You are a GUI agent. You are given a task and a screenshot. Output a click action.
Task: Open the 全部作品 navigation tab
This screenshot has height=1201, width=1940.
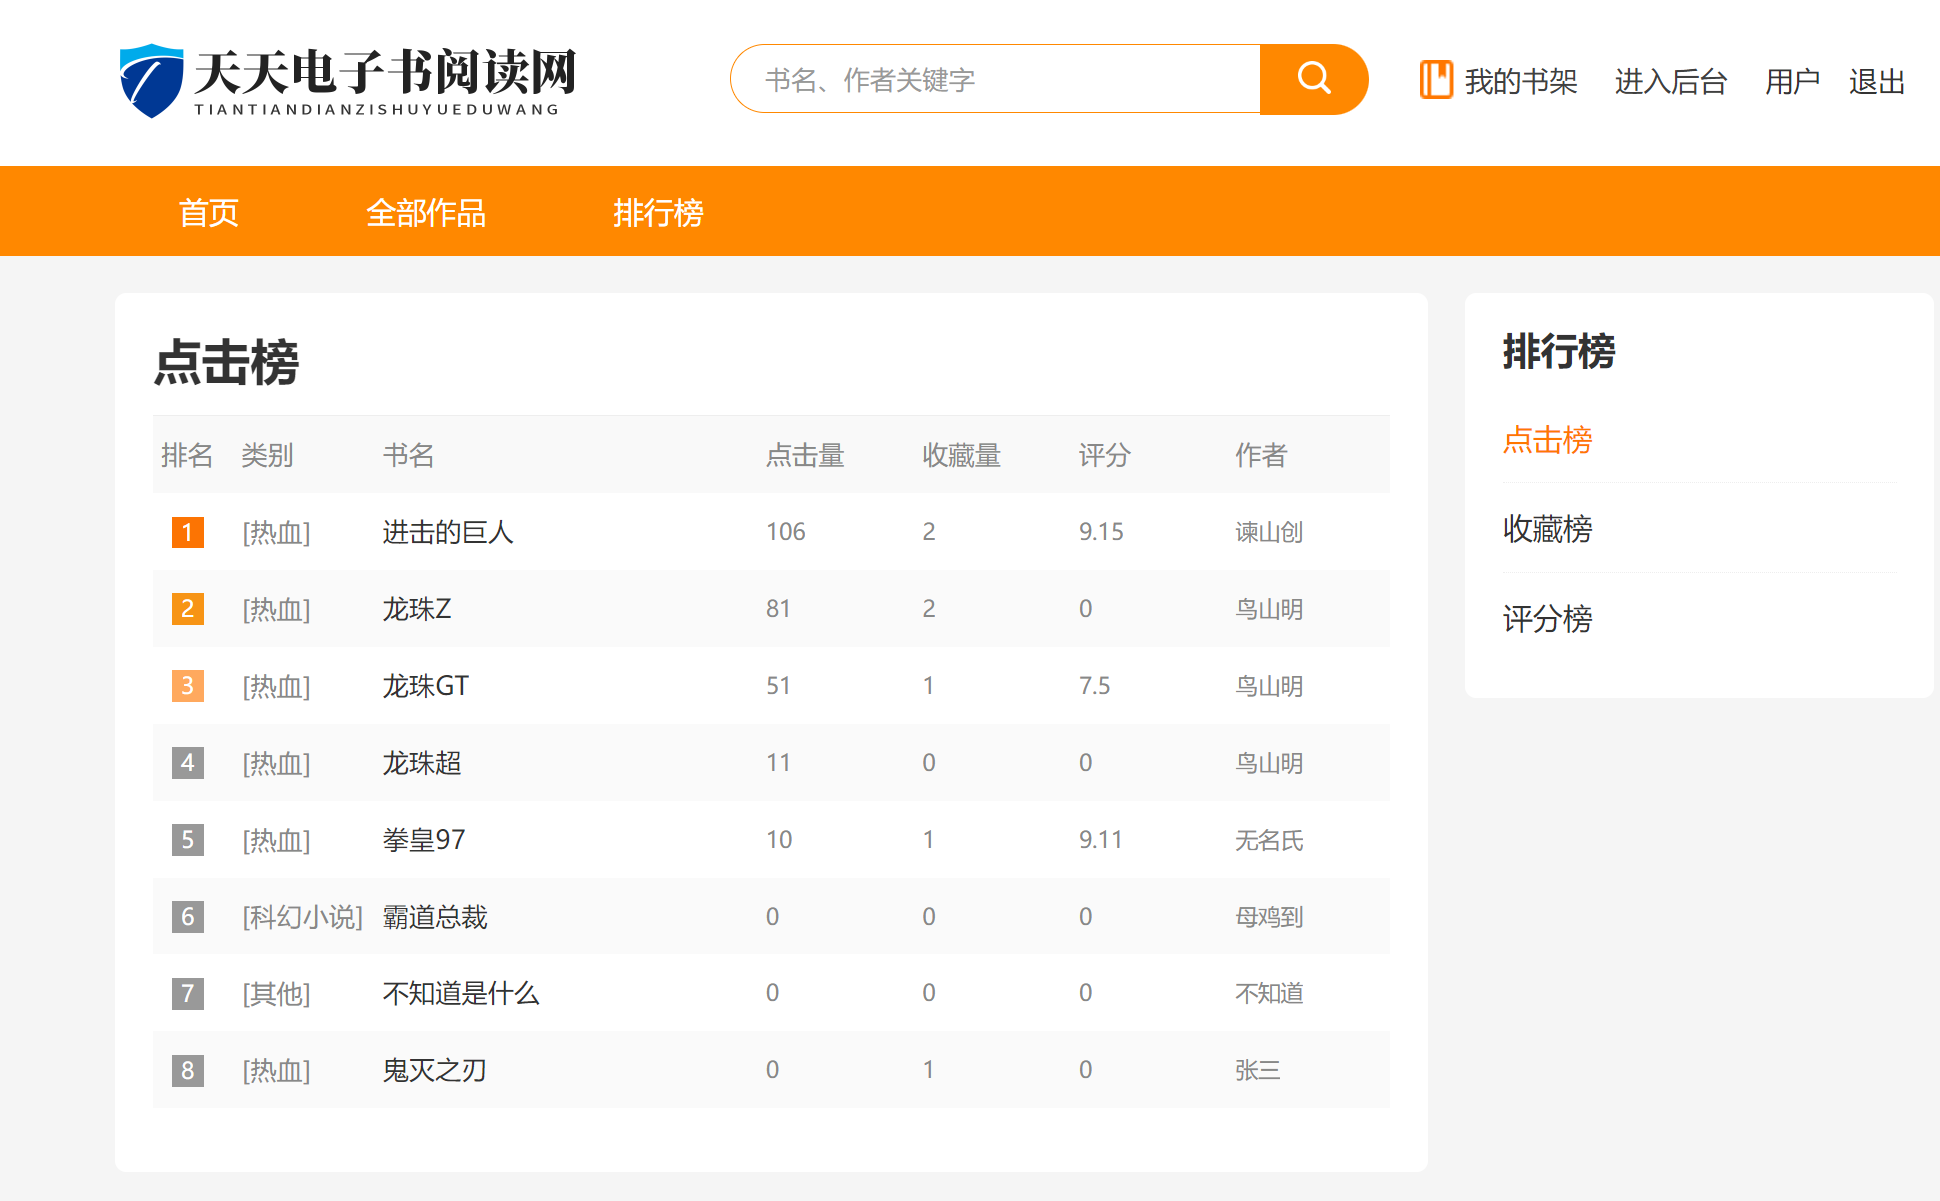tap(426, 212)
